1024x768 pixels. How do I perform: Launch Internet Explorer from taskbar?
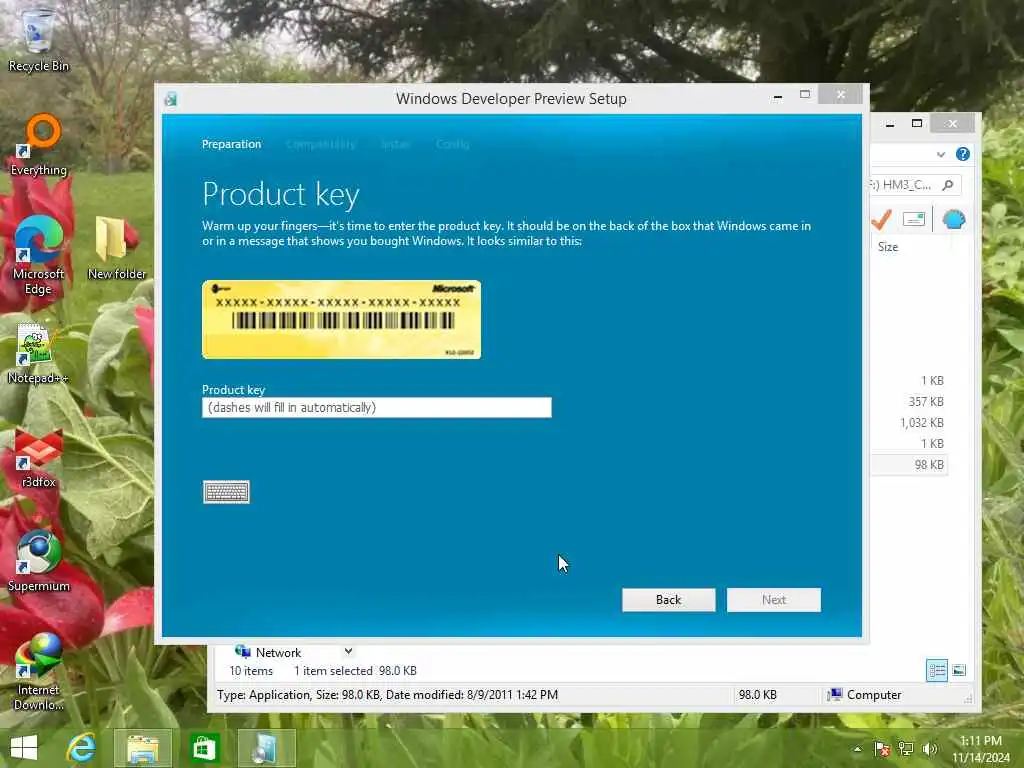tap(81, 748)
